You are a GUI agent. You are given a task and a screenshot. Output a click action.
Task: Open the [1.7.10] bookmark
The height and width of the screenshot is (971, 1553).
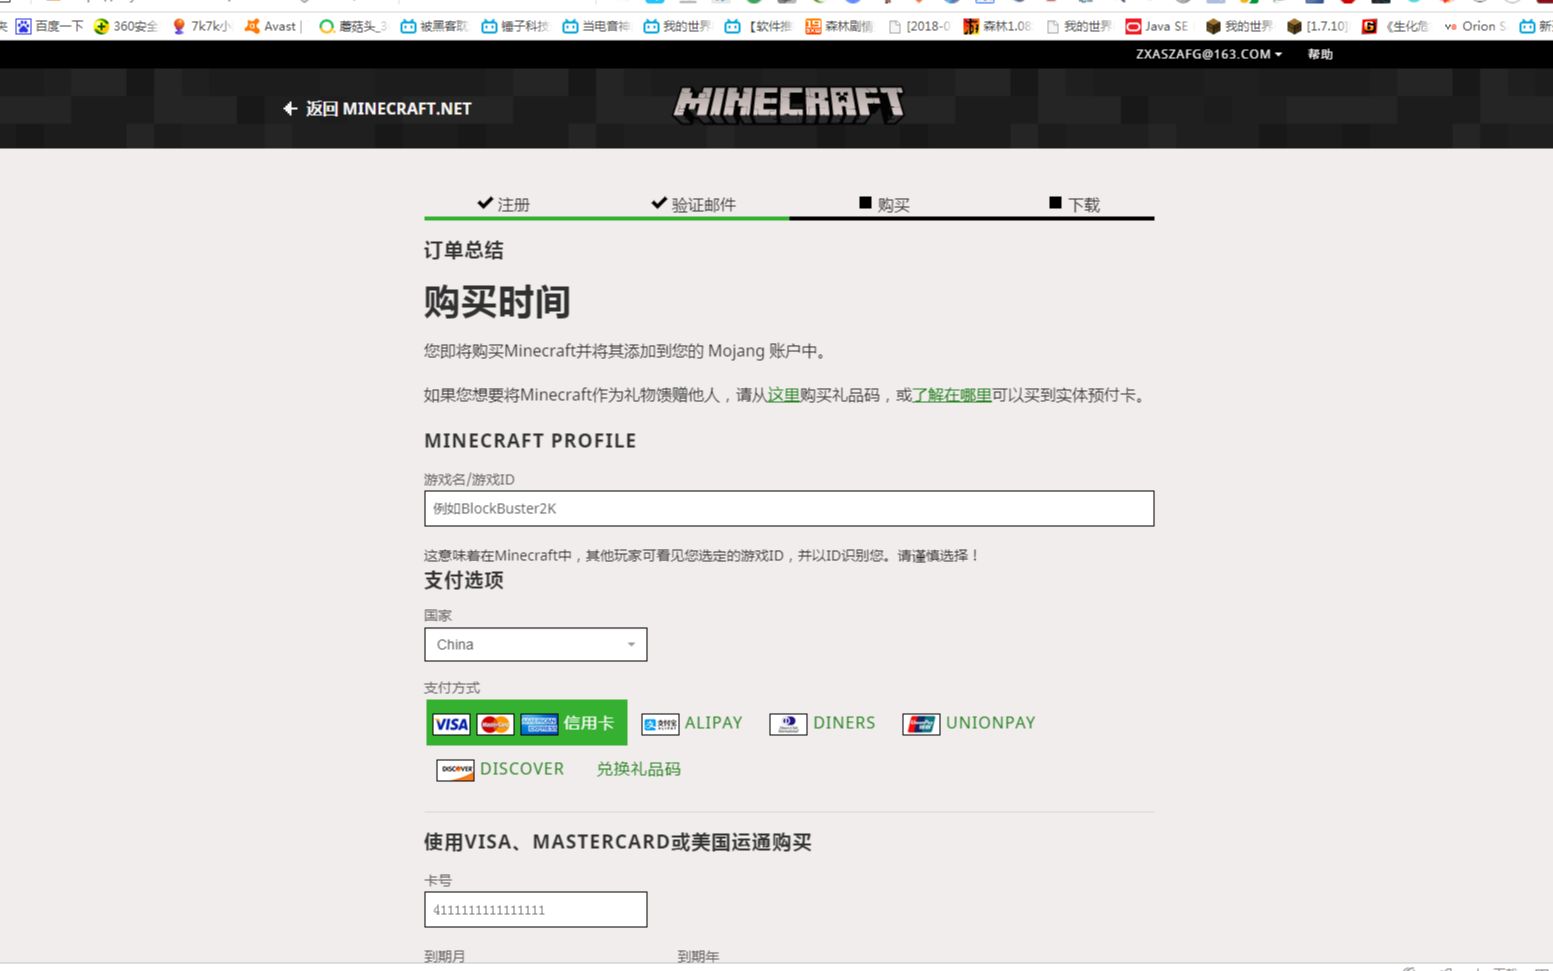(x=1317, y=26)
